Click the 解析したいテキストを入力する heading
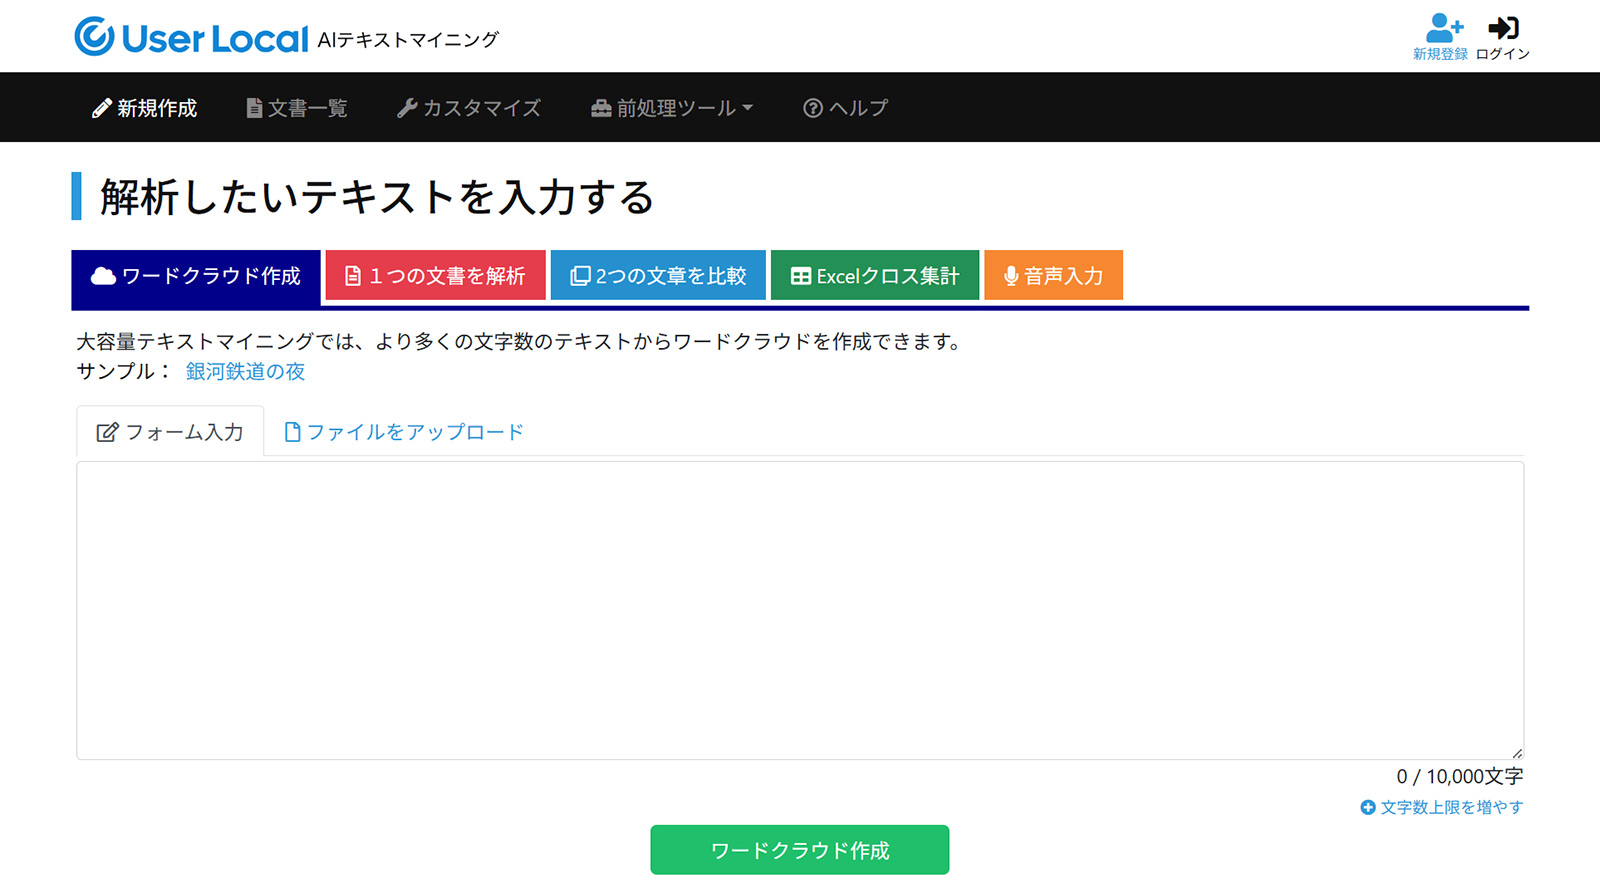The image size is (1600, 878). 377,196
